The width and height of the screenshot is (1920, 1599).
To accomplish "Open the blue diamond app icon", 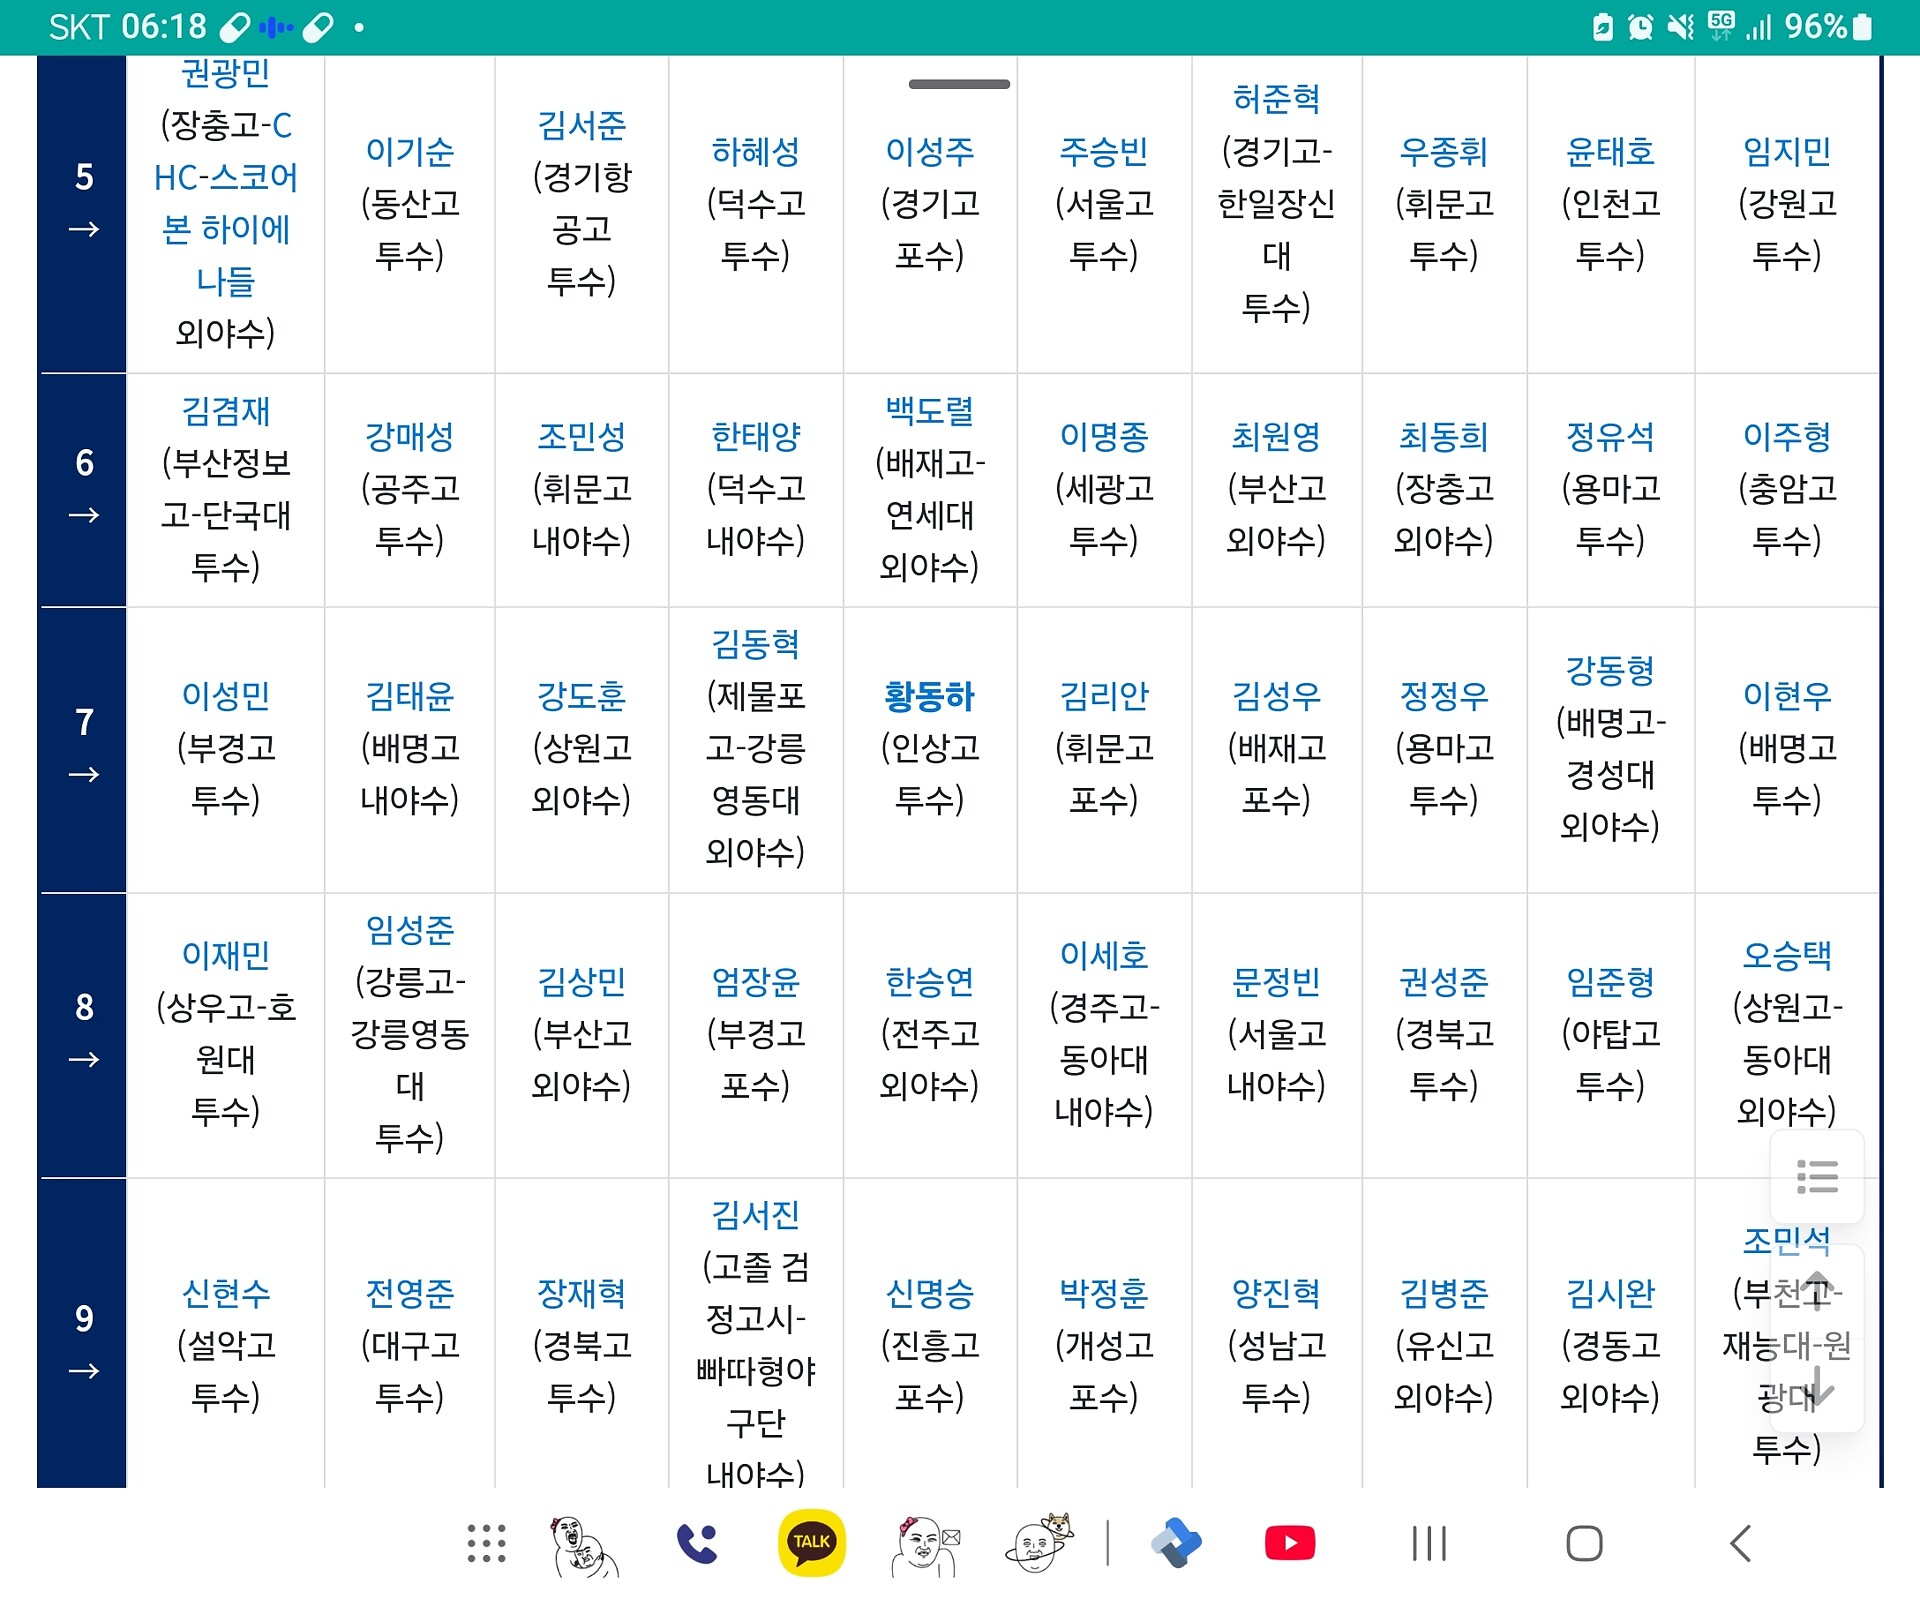I will tap(1176, 1543).
